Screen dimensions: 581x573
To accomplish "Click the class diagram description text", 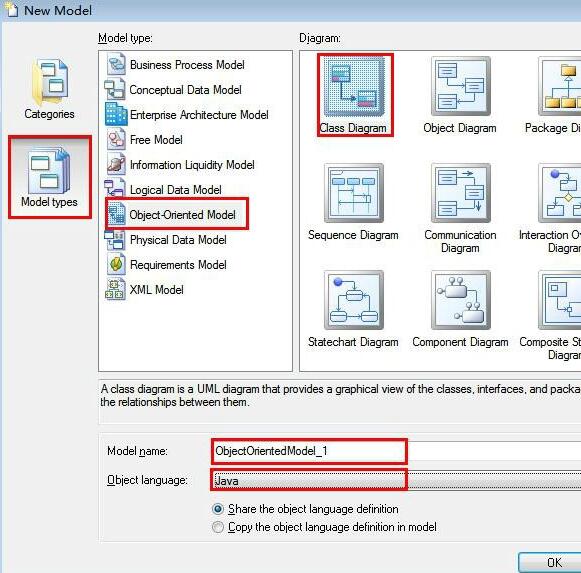I will pyautogui.click(x=341, y=395).
